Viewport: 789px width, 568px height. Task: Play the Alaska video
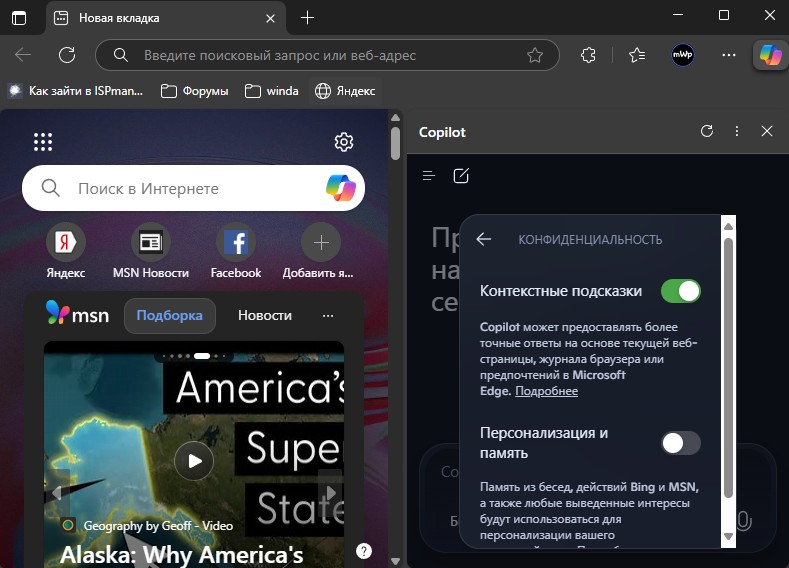[x=194, y=461]
